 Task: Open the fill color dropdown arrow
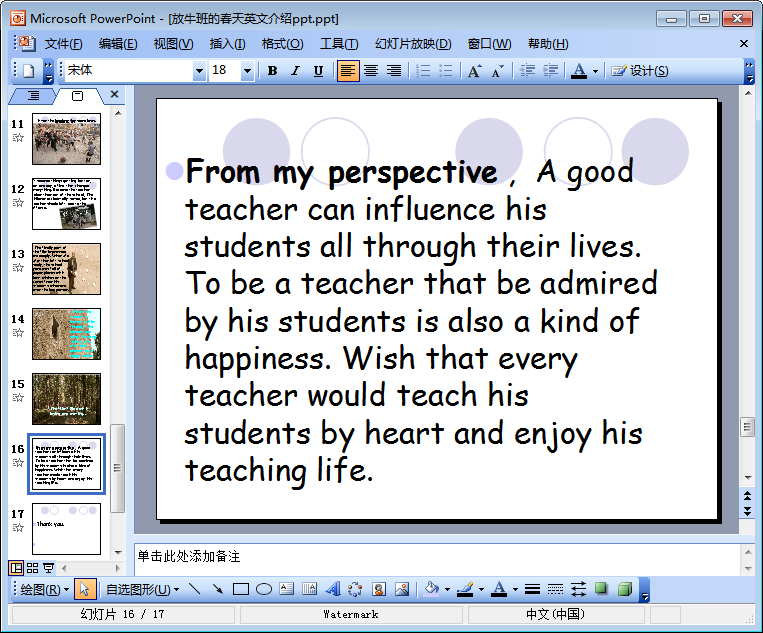pos(447,590)
